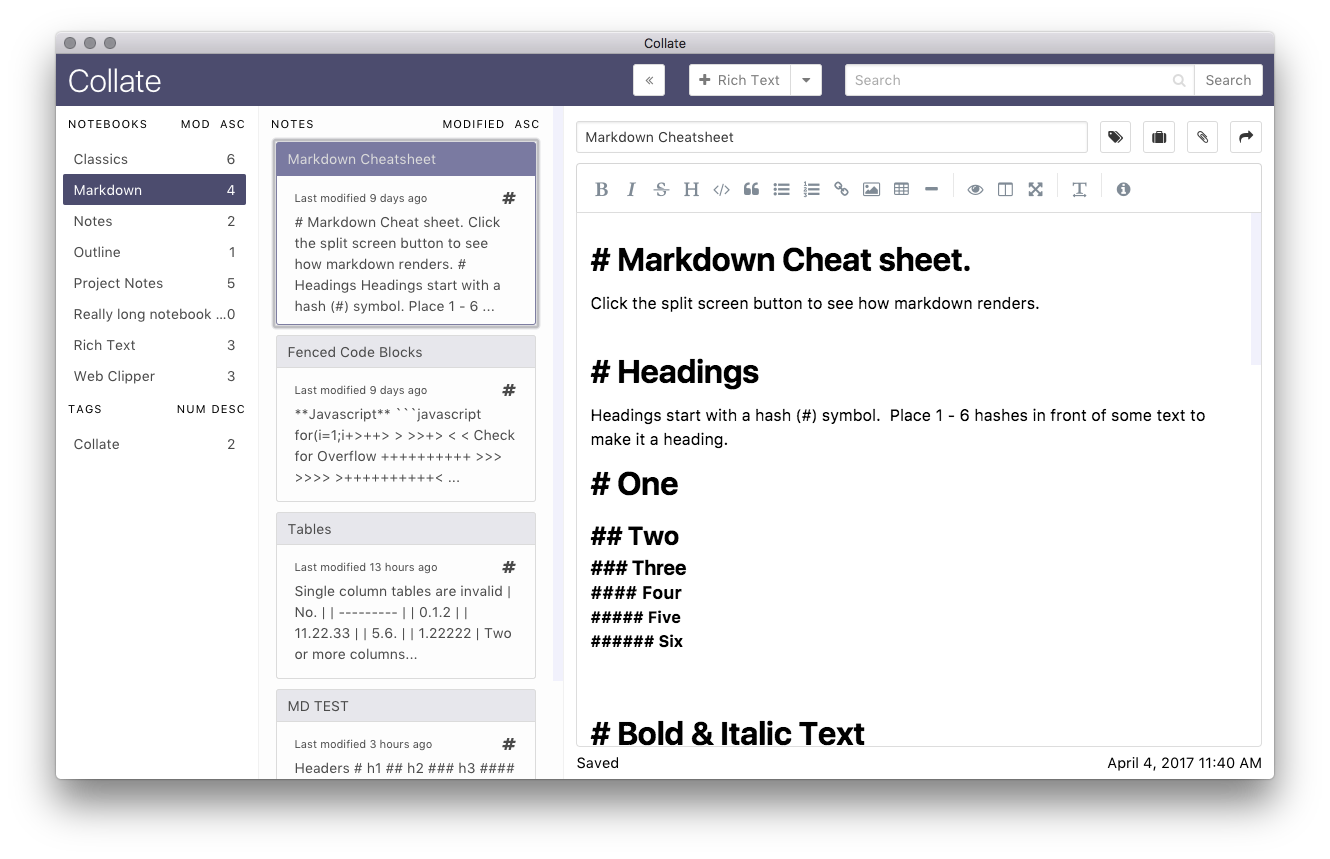Click the Saved status text
This screenshot has height=859, width=1330.
598,763
